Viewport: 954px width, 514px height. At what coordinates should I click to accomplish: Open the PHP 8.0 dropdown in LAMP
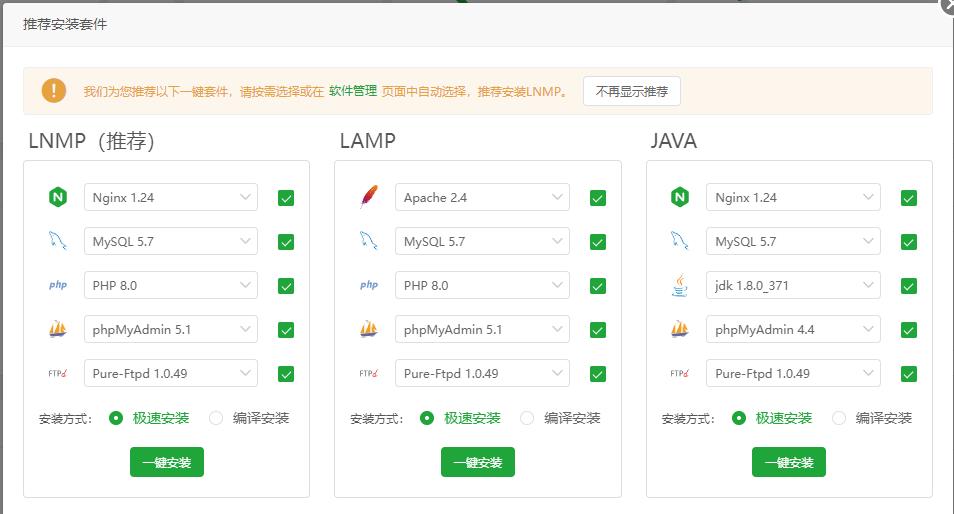(x=482, y=285)
